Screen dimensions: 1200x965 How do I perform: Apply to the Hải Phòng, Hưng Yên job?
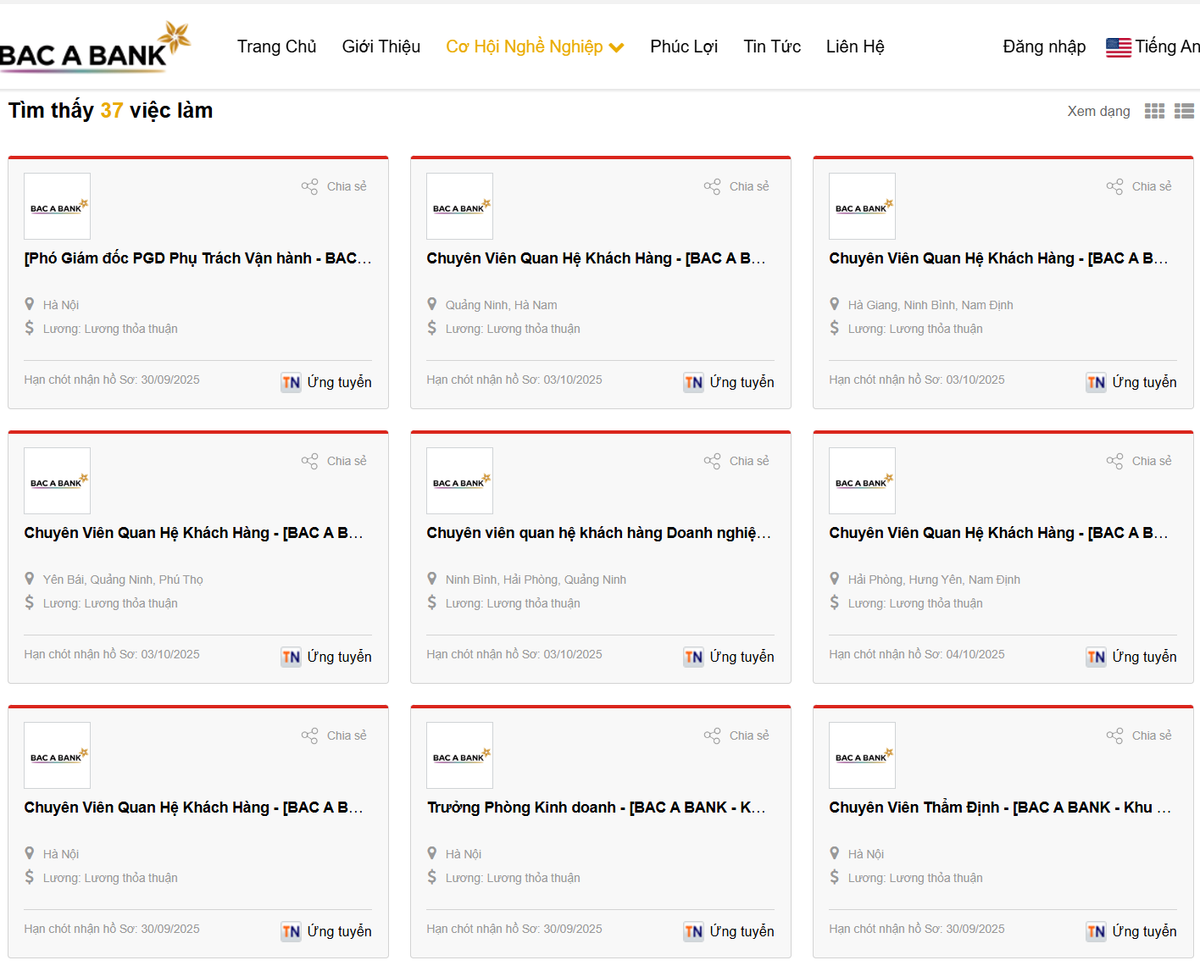(x=1131, y=657)
